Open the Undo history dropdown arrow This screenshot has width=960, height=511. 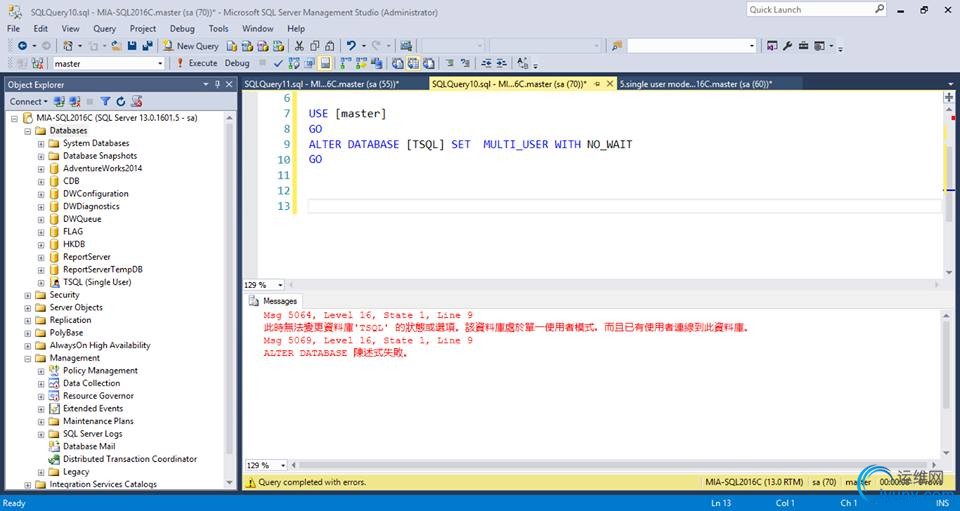tap(364, 46)
